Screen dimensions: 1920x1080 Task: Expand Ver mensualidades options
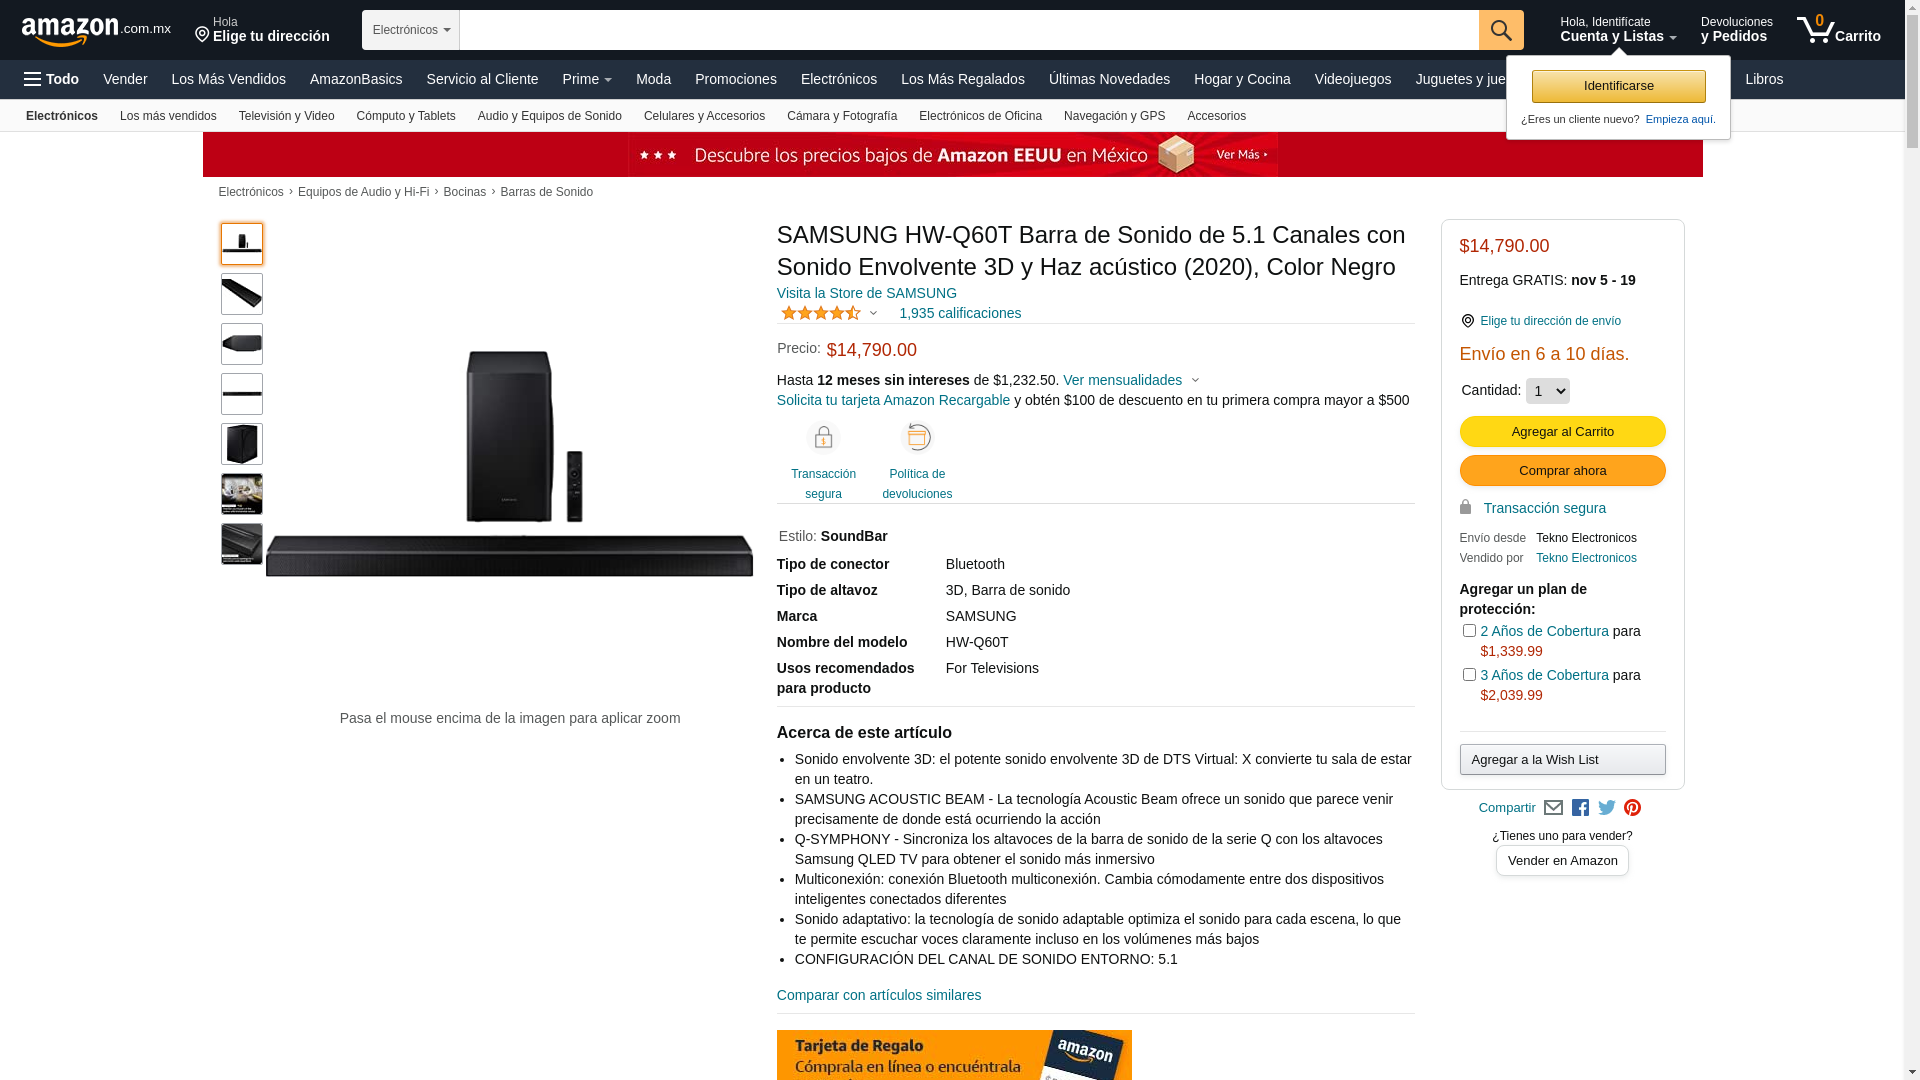pyautogui.click(x=1131, y=380)
